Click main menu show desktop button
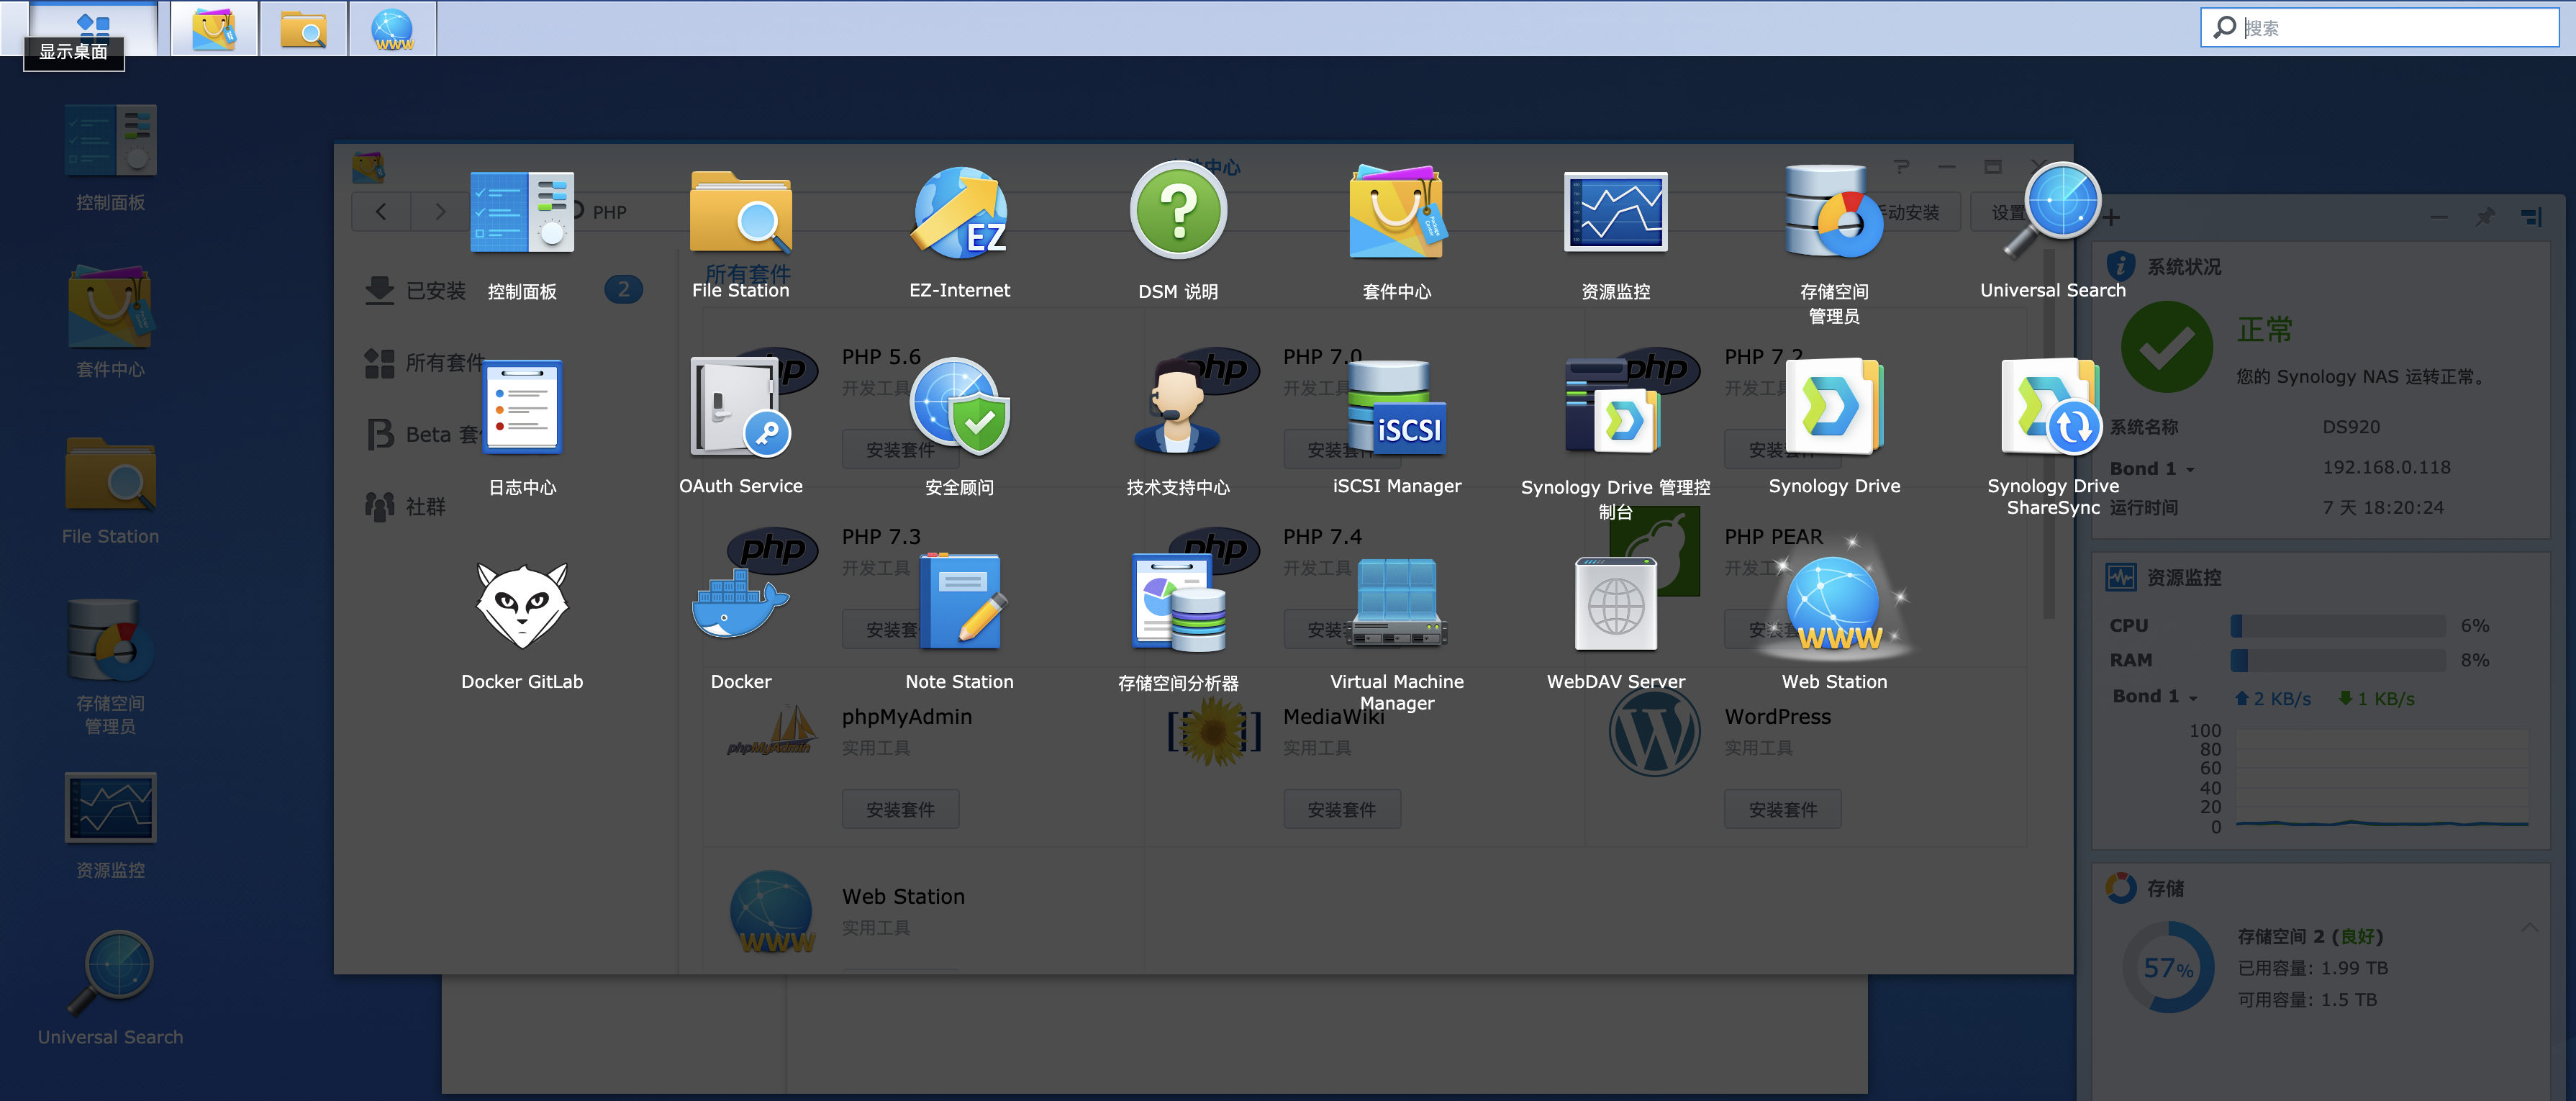 tap(94, 27)
